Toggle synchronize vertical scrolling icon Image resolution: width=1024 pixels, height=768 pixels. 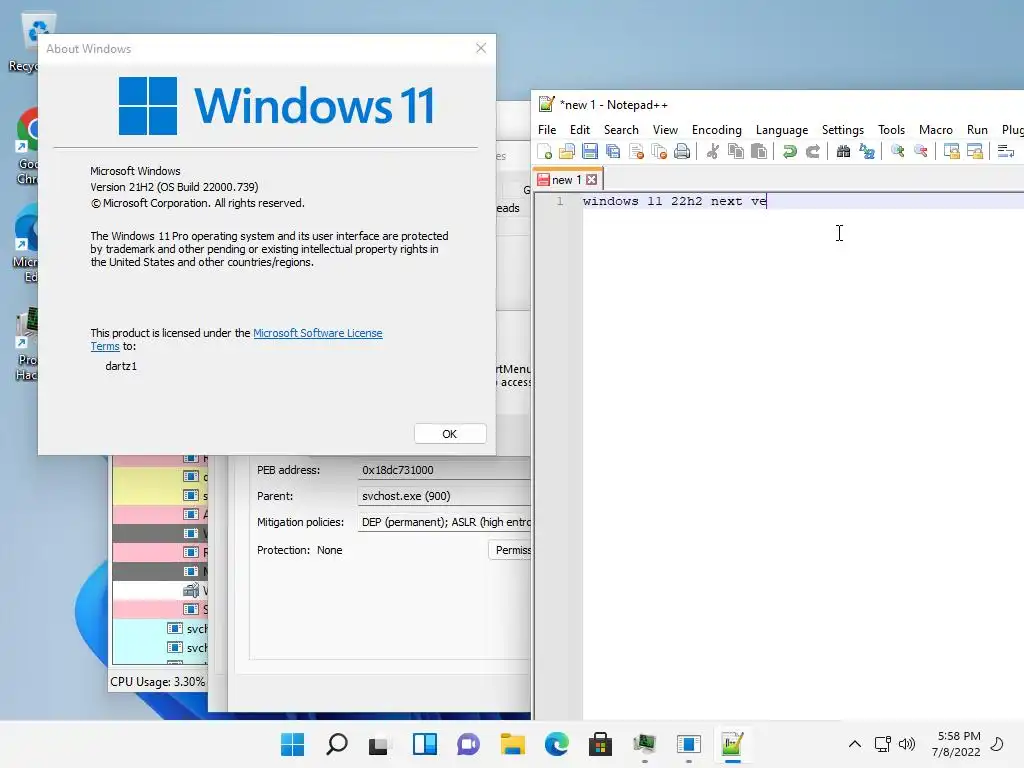tap(952, 152)
